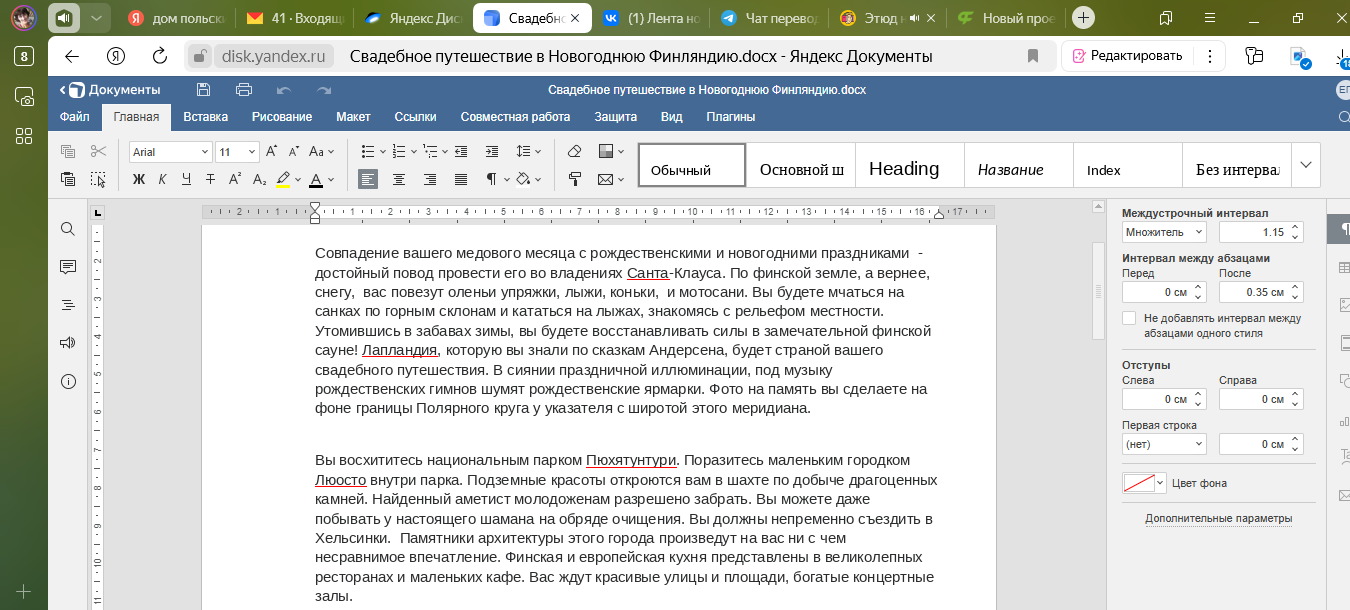This screenshot has height=610, width=1350.
Task: Decrease font size with the smaller A icon
Action: click(295, 152)
